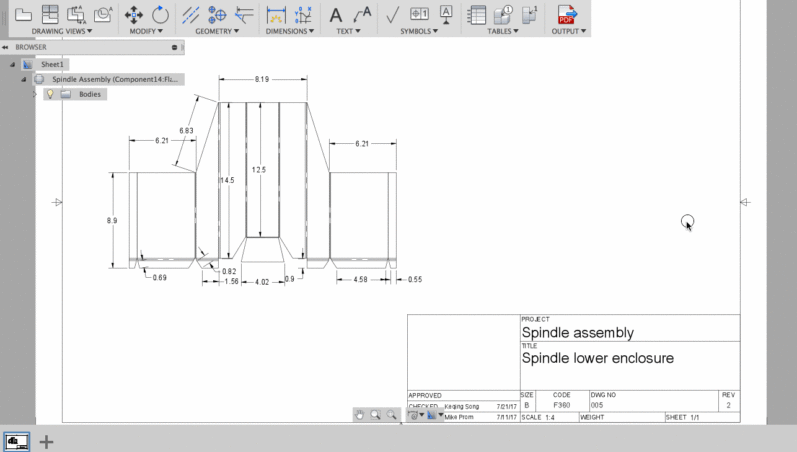Select the Leader text tool

362,15
